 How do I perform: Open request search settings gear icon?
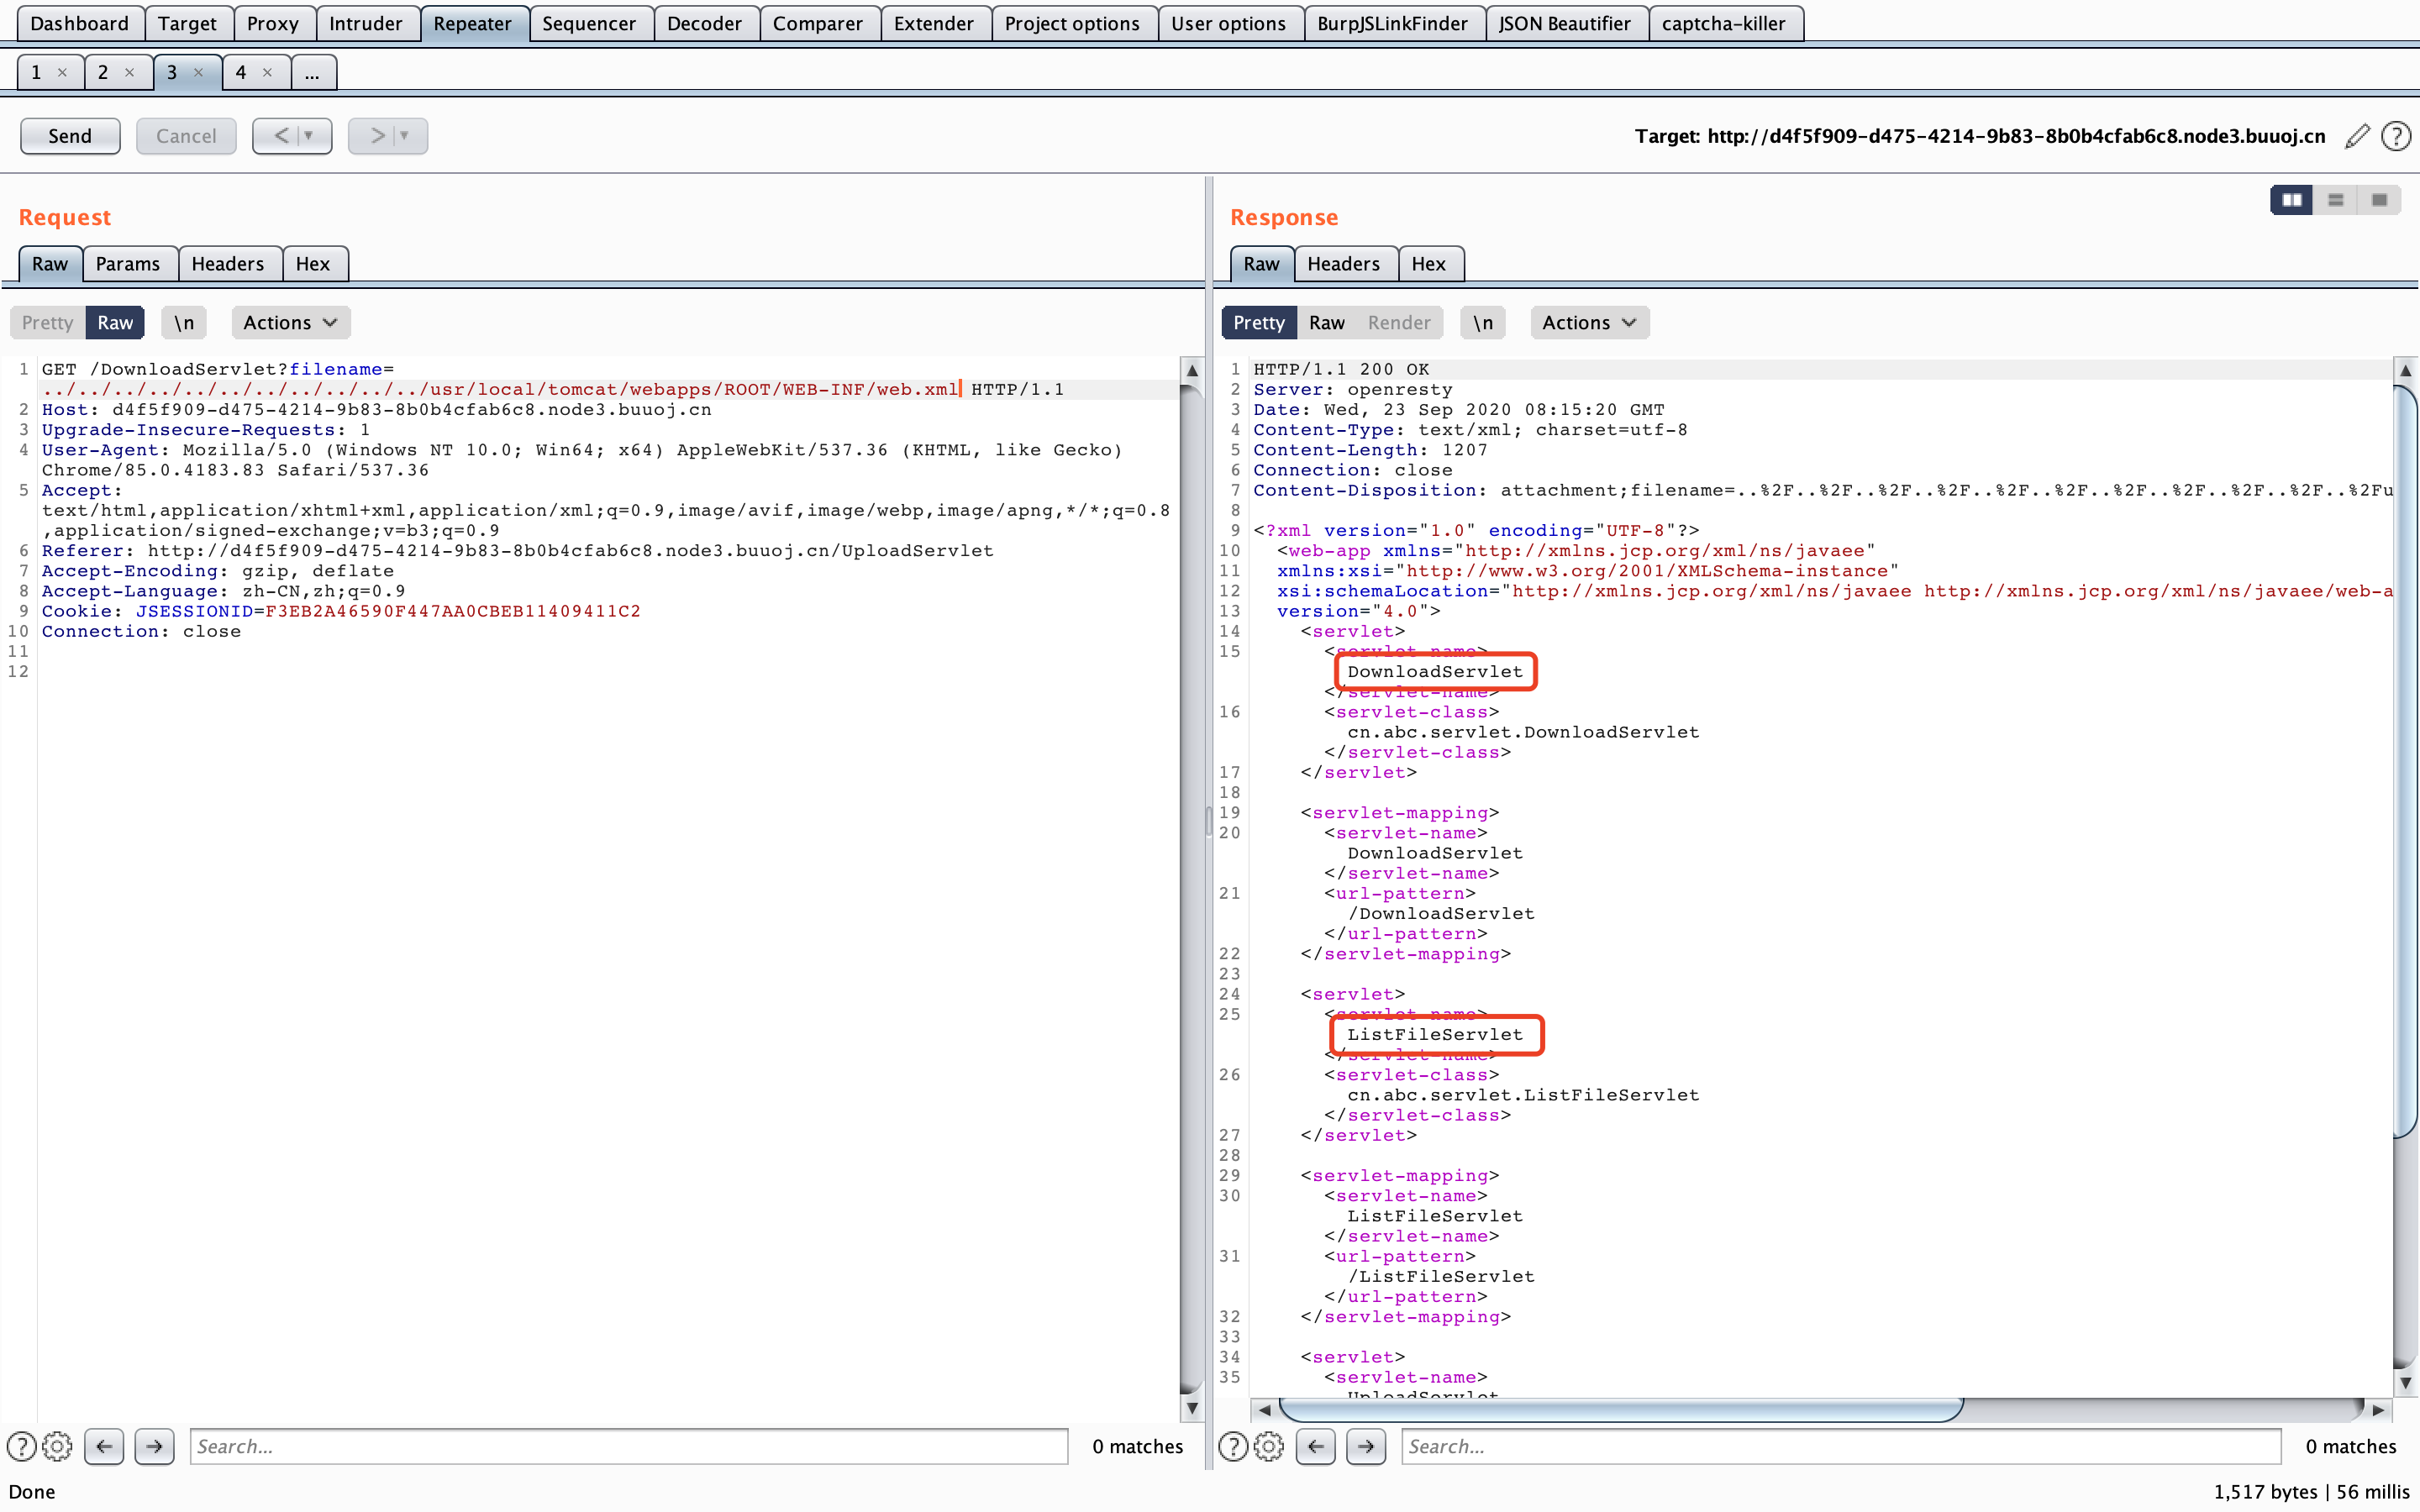[58, 1446]
